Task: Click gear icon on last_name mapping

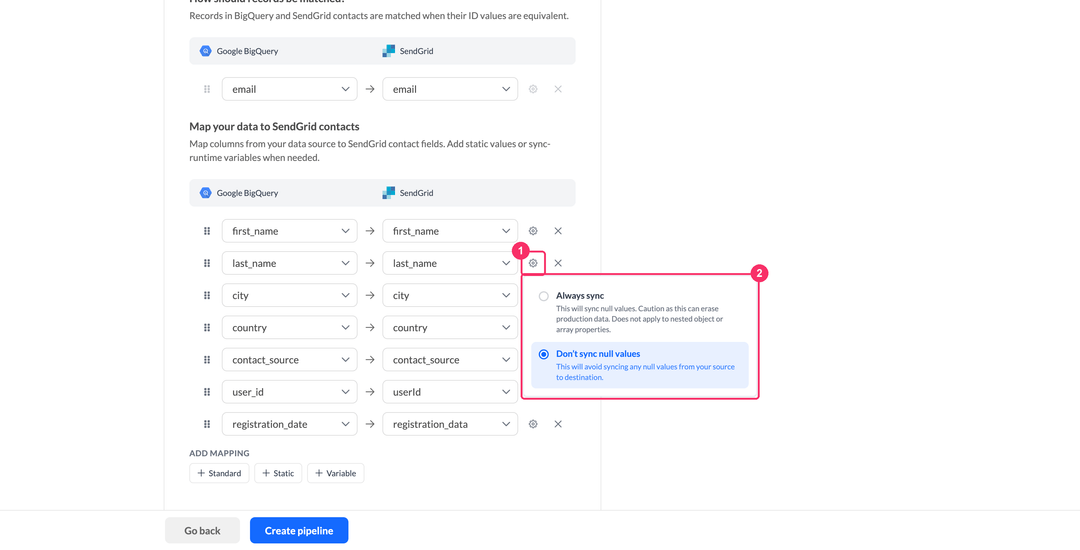Action: 532,263
